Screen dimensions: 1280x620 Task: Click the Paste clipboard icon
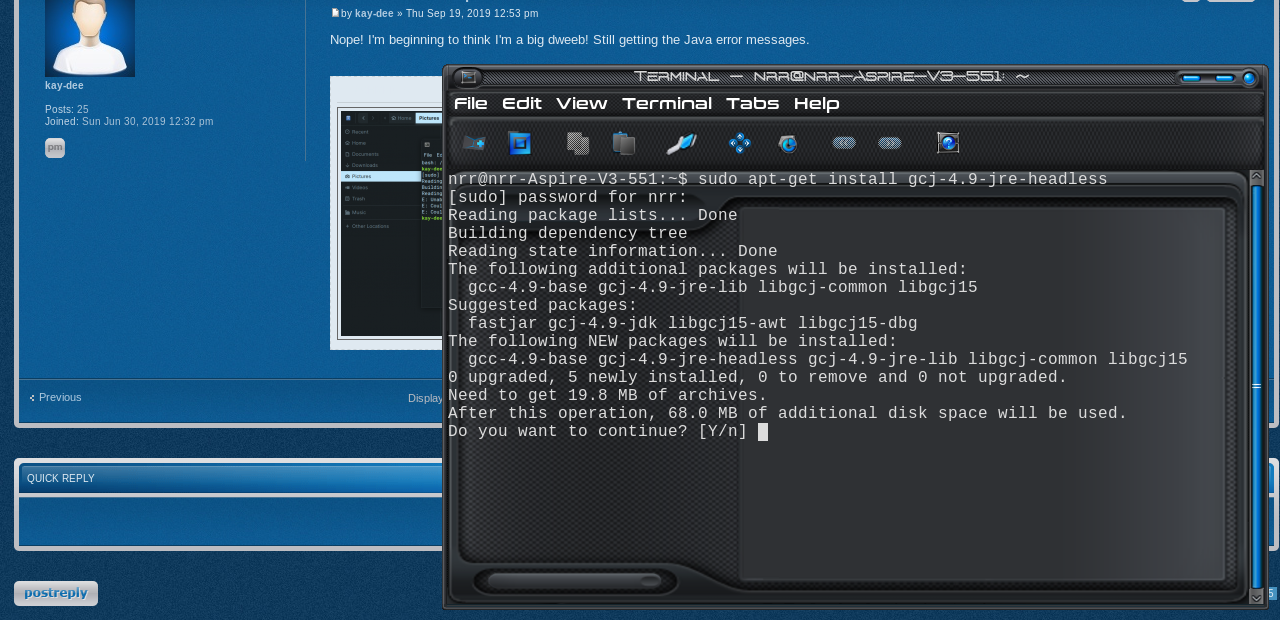tap(624, 143)
